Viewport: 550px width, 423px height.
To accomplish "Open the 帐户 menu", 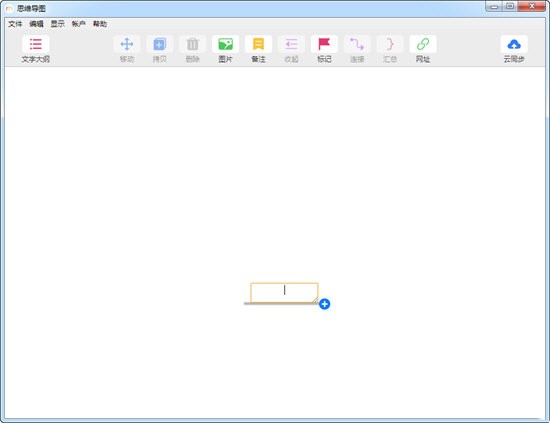I will pyautogui.click(x=79, y=24).
